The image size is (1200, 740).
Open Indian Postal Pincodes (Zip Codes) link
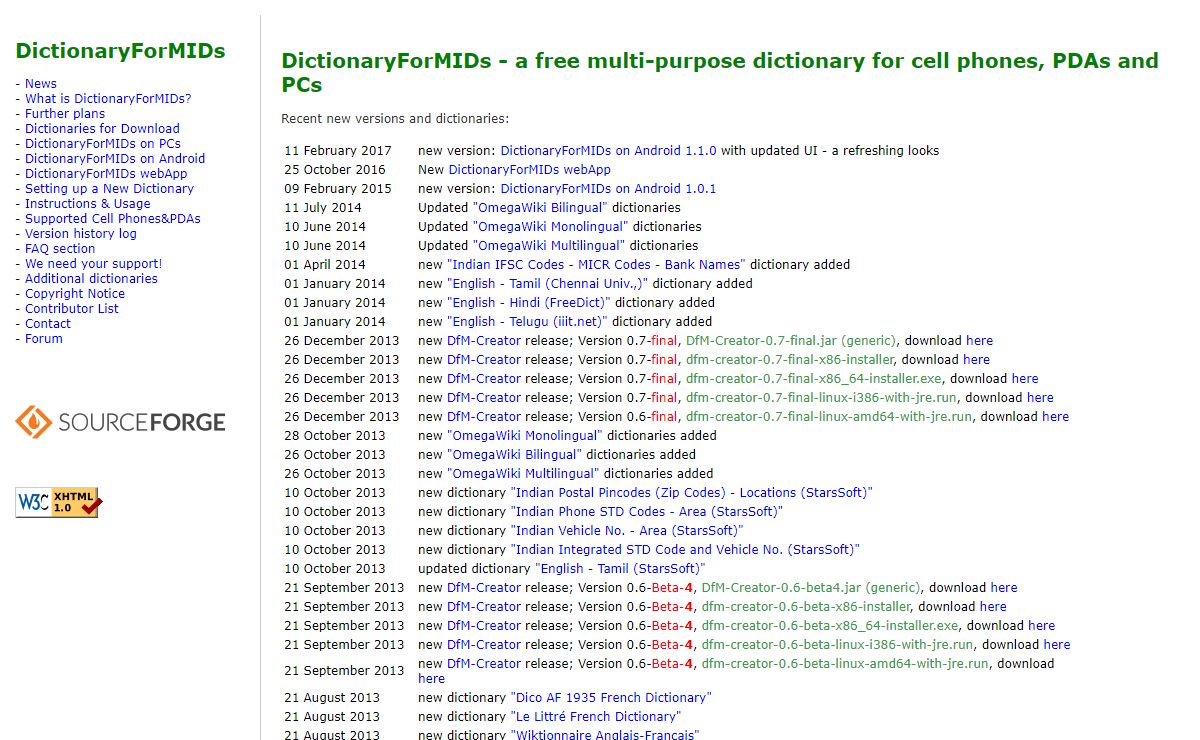(x=692, y=493)
